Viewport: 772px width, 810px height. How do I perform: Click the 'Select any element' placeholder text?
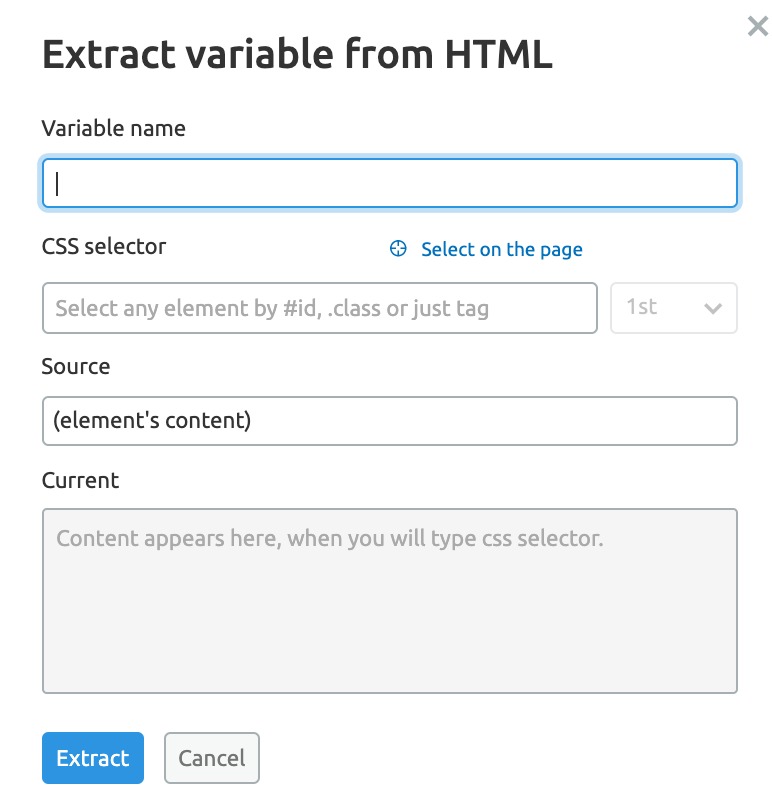pos(272,308)
